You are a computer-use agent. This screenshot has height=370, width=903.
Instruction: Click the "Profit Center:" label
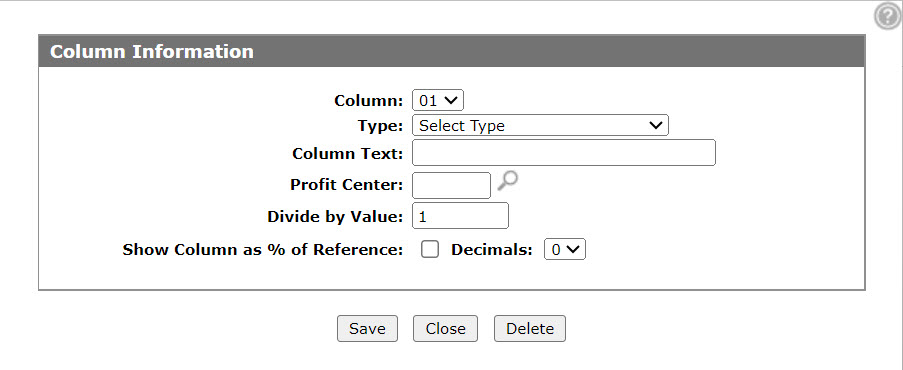(347, 185)
